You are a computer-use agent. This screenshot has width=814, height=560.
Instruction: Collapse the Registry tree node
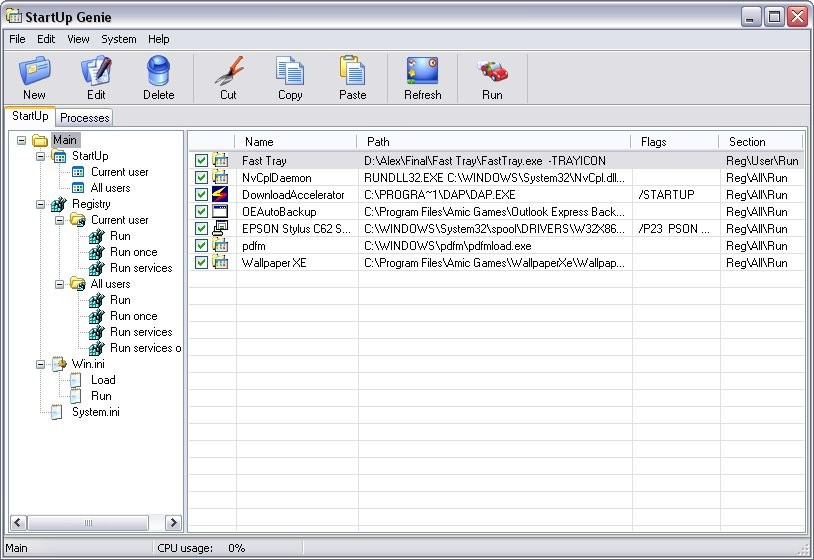click(40, 204)
